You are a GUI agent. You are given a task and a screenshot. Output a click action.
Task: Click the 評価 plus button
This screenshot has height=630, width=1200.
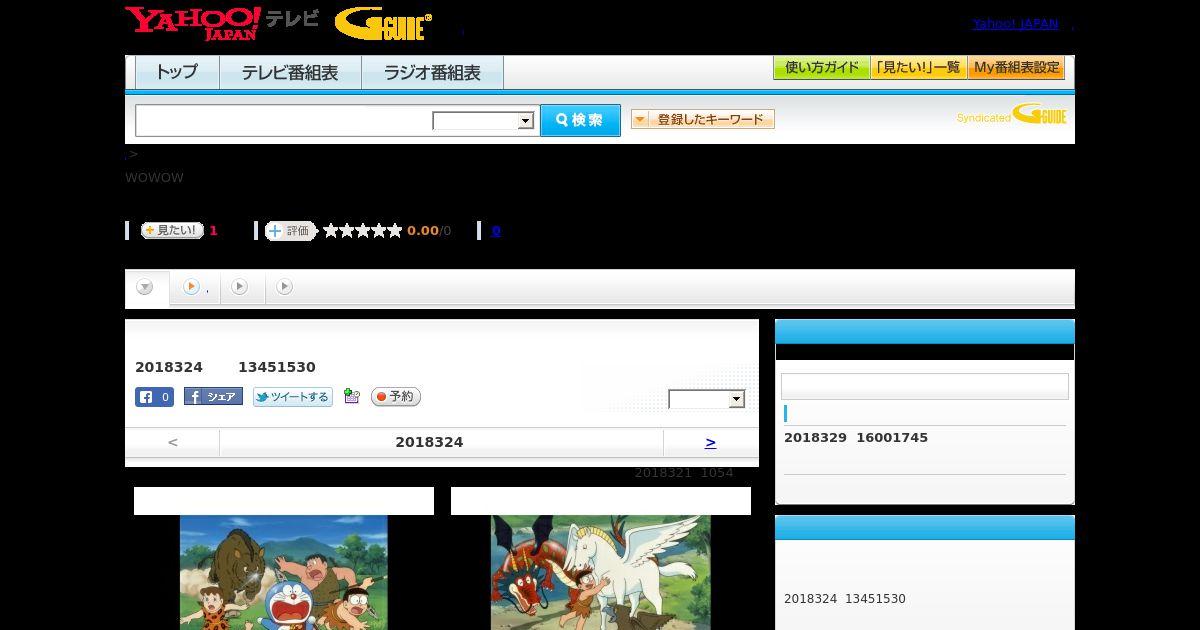[x=290, y=231]
